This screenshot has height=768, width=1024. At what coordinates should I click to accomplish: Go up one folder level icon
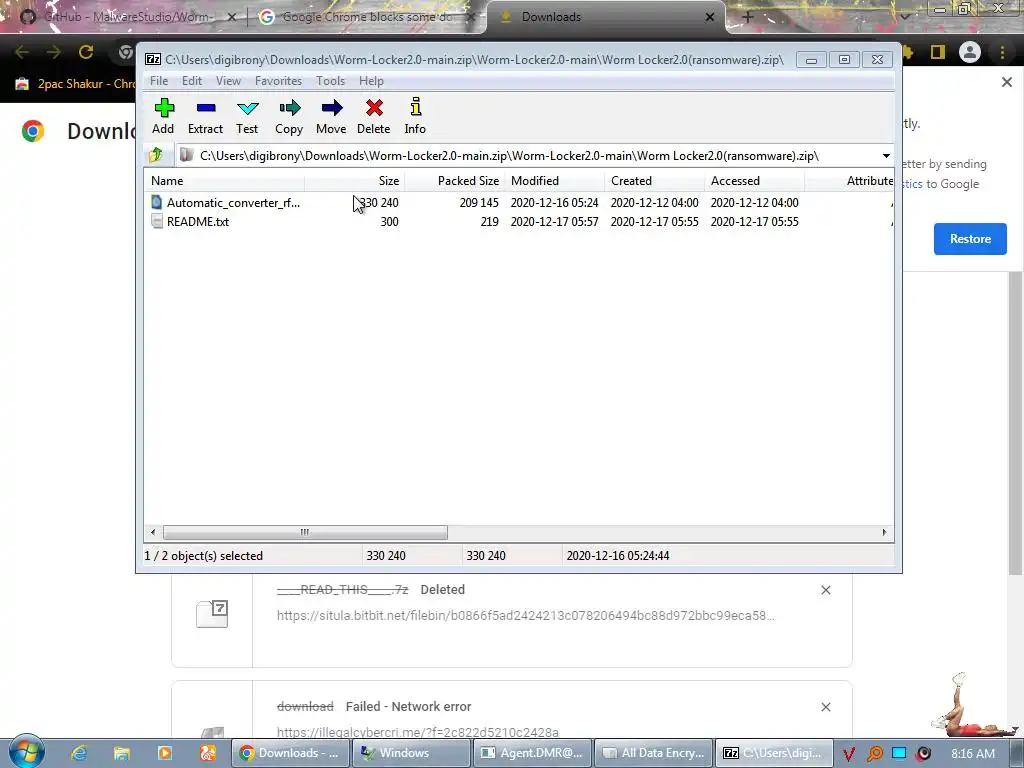(x=156, y=155)
